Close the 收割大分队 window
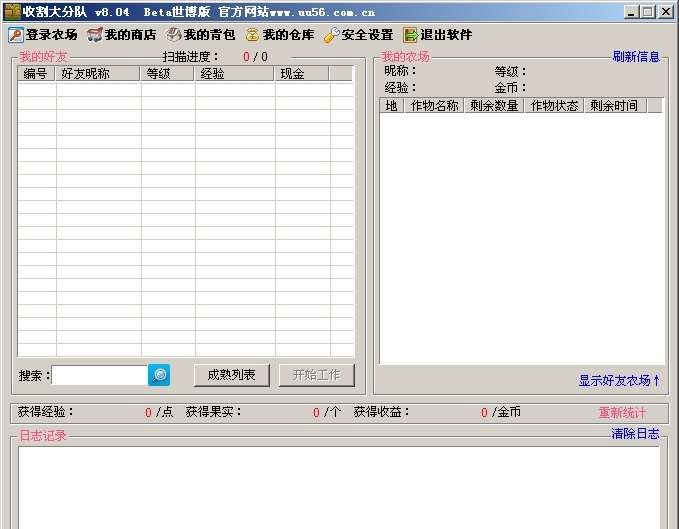Viewport: 679px width, 529px height. 665,12
